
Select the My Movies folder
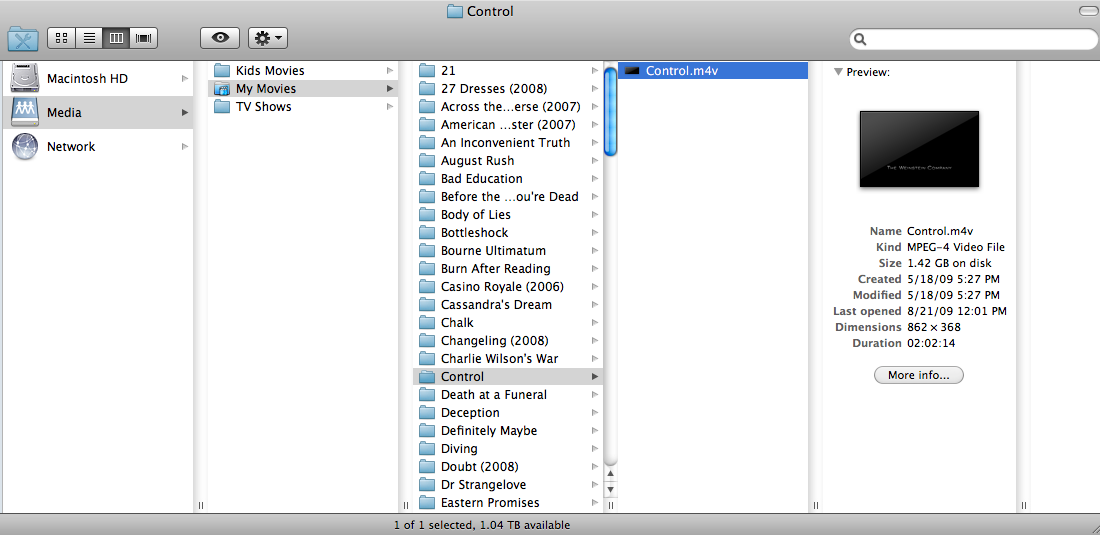pyautogui.click(x=303, y=88)
